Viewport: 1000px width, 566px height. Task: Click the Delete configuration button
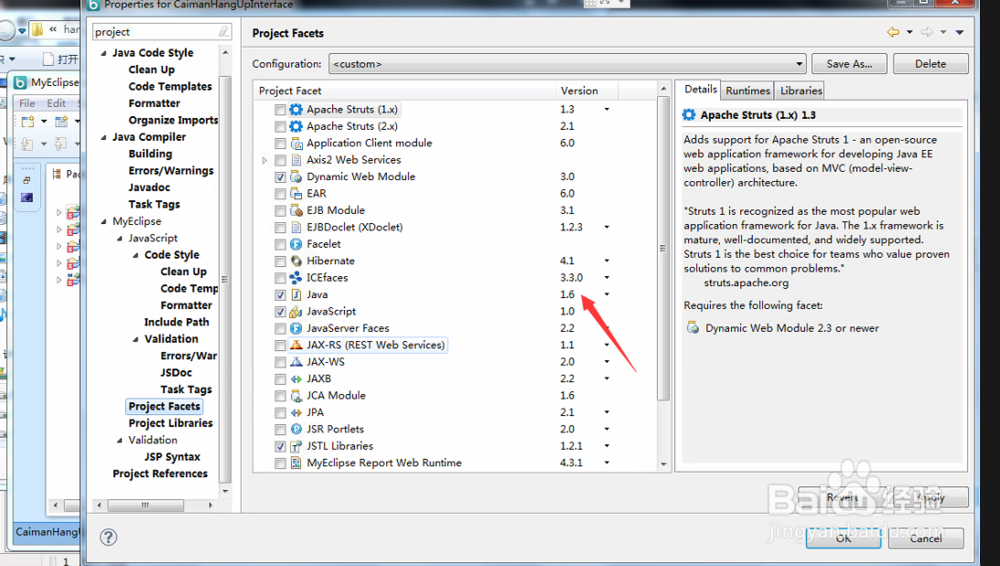pyautogui.click(x=930, y=64)
